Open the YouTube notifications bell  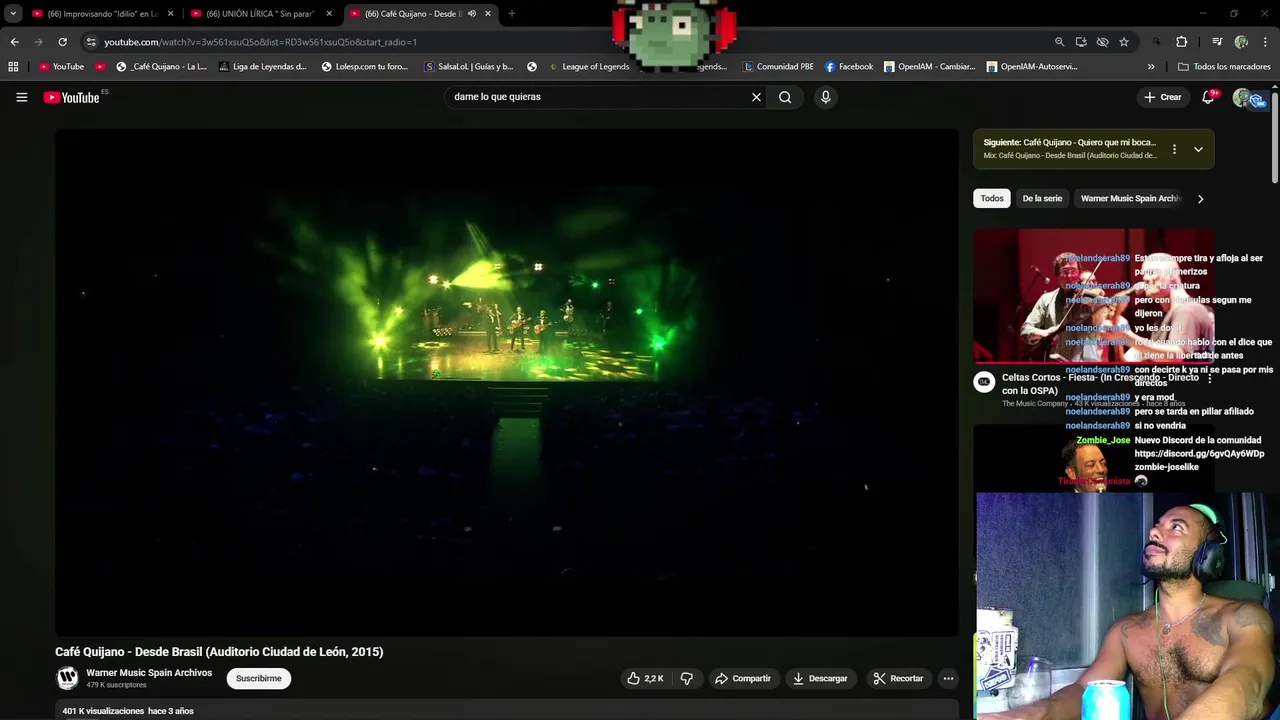[x=1209, y=96]
